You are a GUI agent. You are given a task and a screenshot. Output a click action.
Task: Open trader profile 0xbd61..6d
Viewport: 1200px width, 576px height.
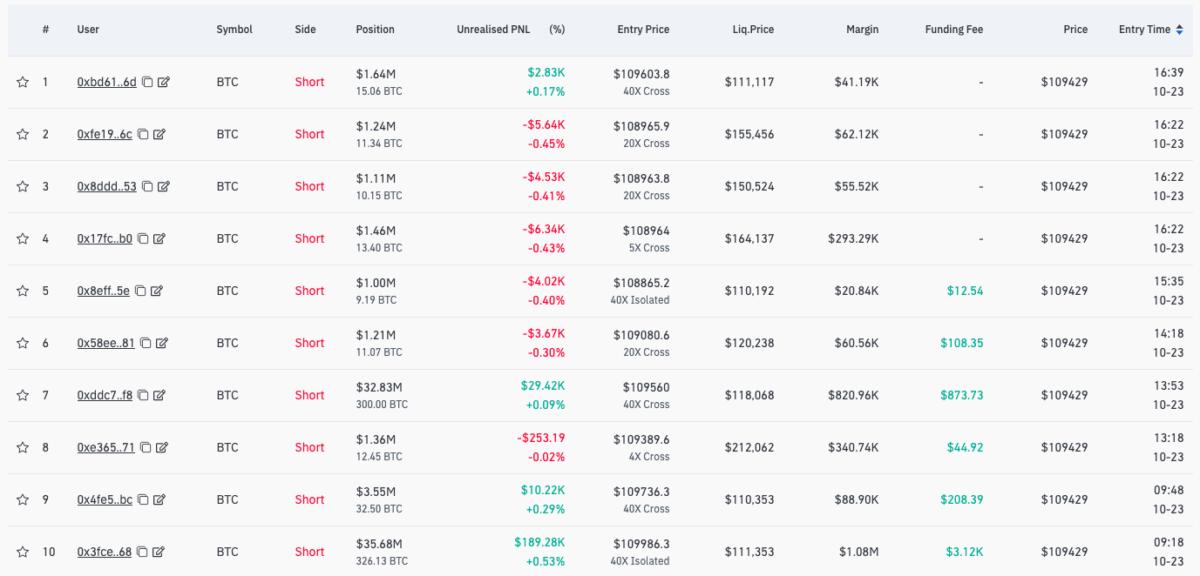[x=107, y=82]
